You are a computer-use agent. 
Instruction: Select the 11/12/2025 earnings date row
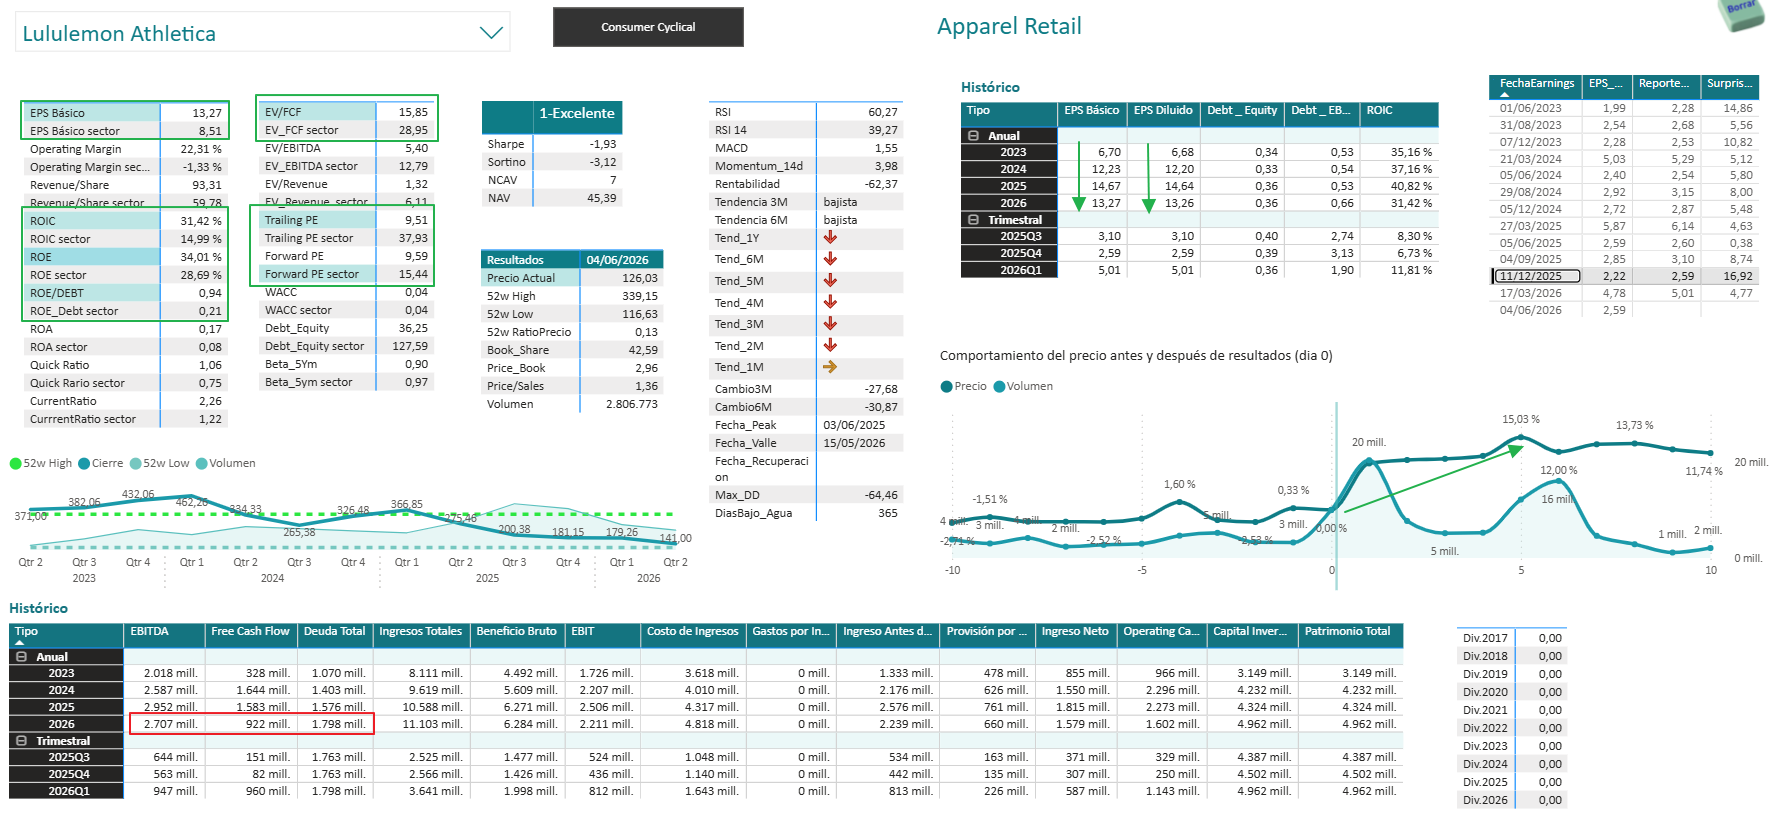[1623, 276]
